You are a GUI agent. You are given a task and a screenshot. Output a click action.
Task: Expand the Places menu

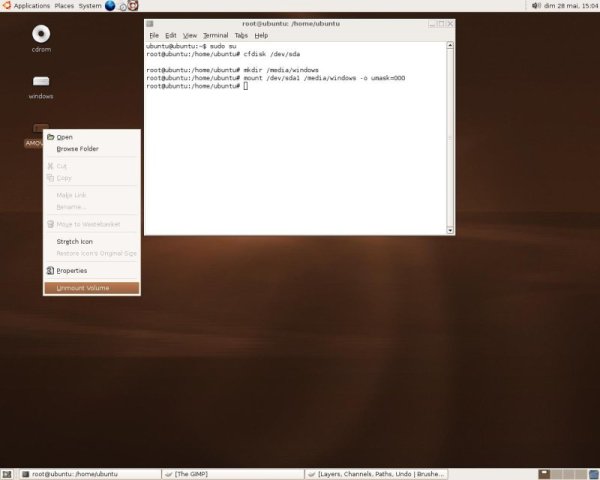pos(64,6)
